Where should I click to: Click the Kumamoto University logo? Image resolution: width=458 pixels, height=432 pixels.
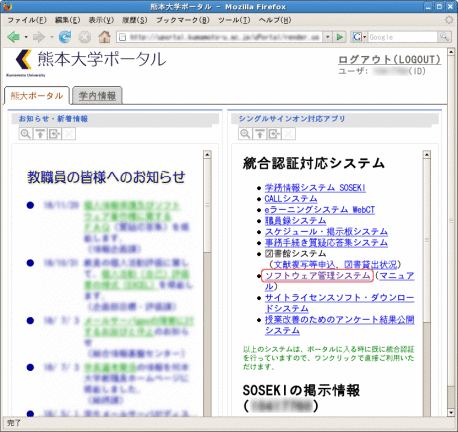pos(24,63)
